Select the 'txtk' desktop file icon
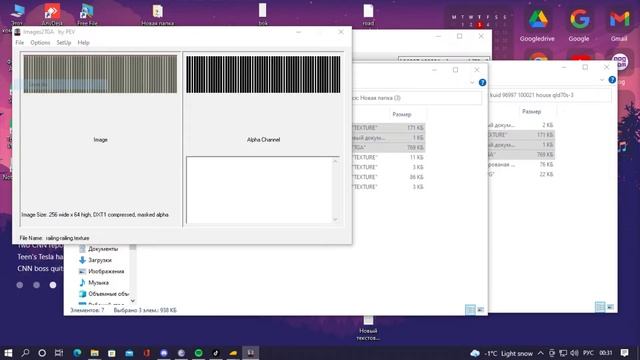Screen dimensions: 640x360 [x=263, y=14]
